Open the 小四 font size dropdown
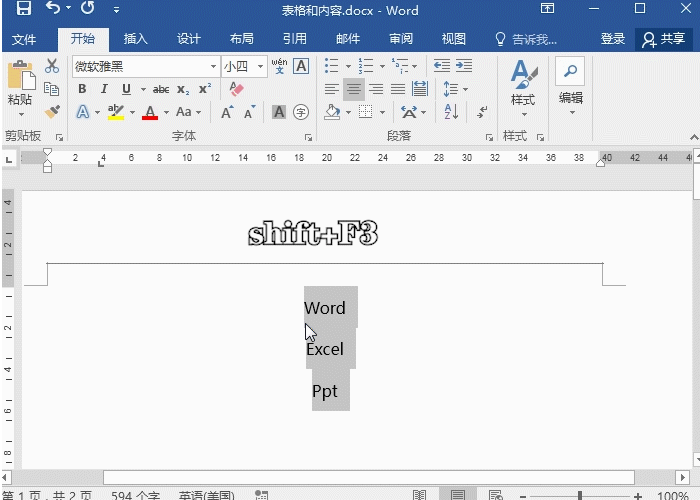The width and height of the screenshot is (700, 500). coord(260,67)
